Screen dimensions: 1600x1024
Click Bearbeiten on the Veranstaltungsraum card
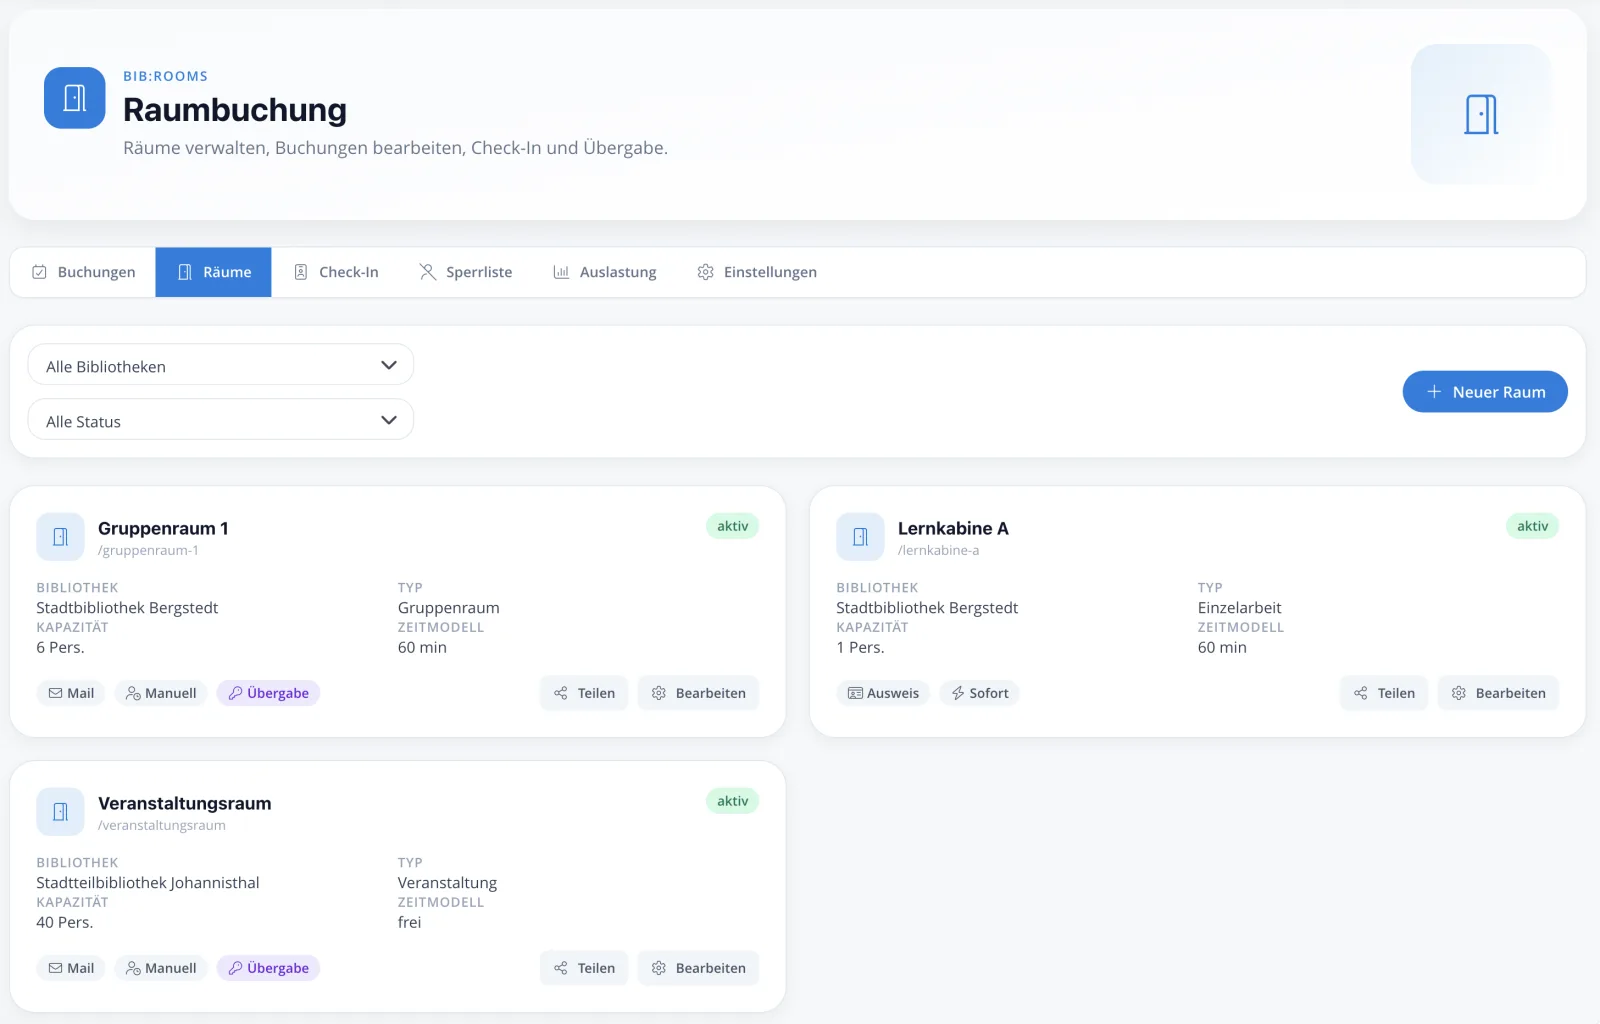click(x=698, y=968)
